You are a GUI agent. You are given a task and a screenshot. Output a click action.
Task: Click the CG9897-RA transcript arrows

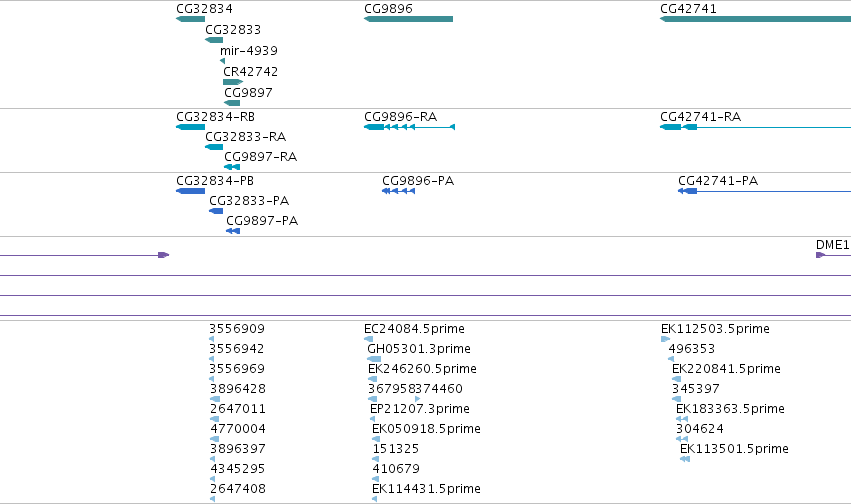[x=232, y=167]
